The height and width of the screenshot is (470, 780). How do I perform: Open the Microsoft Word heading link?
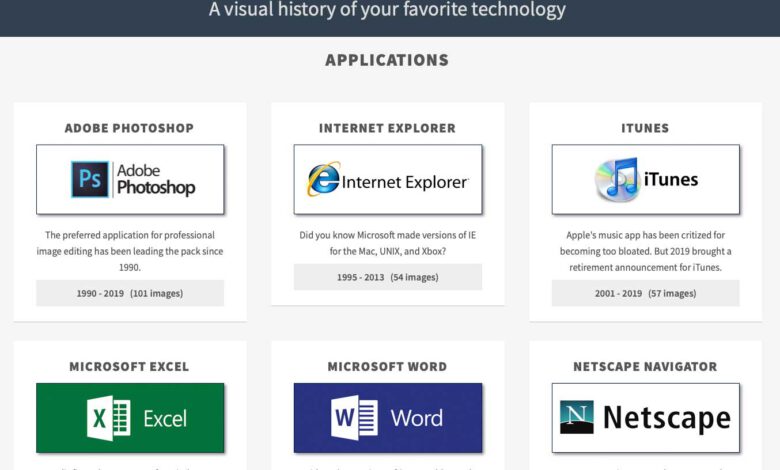(387, 367)
